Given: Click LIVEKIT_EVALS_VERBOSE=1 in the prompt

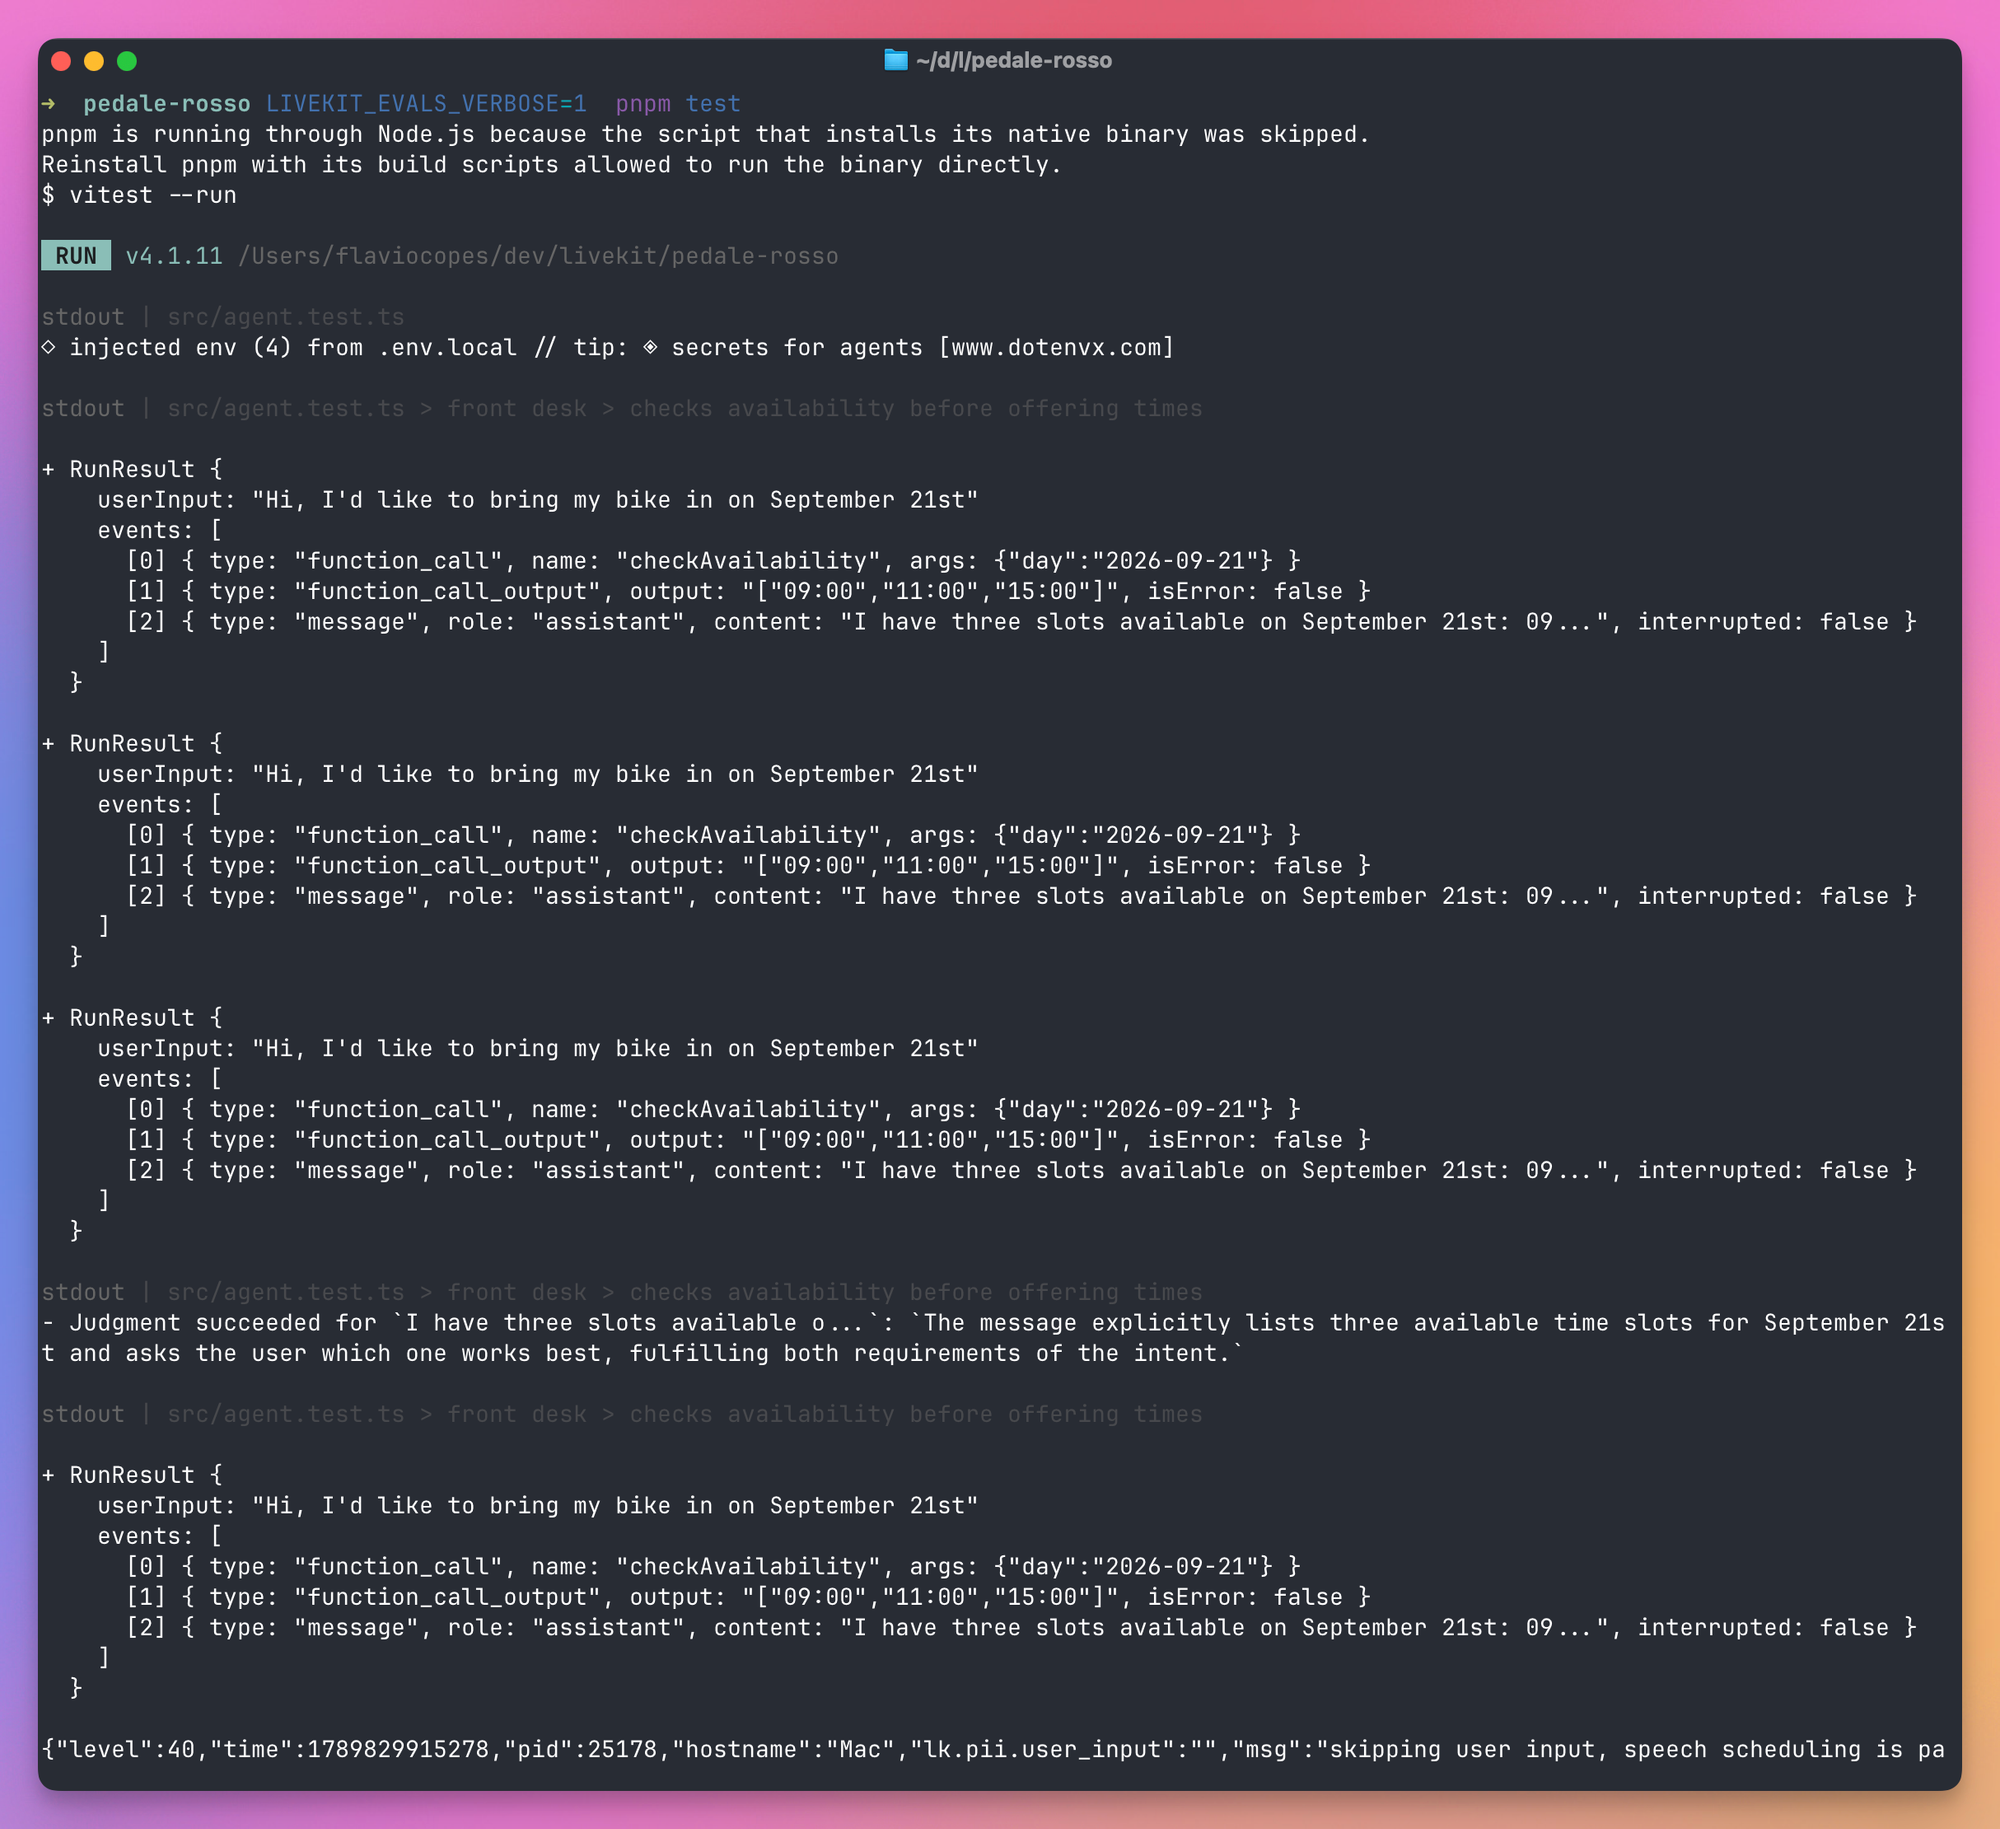Looking at the screenshot, I should pyautogui.click(x=426, y=104).
